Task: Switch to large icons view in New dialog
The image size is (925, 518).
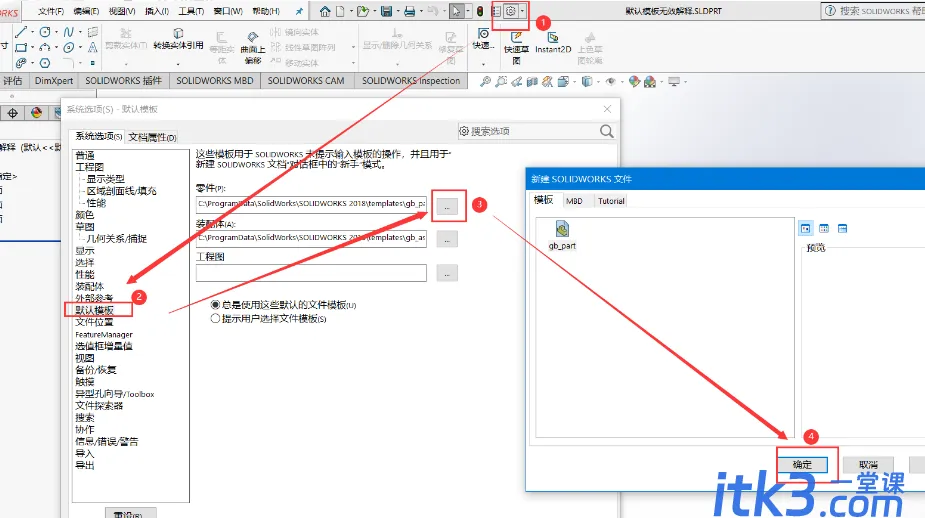Action: [x=805, y=228]
